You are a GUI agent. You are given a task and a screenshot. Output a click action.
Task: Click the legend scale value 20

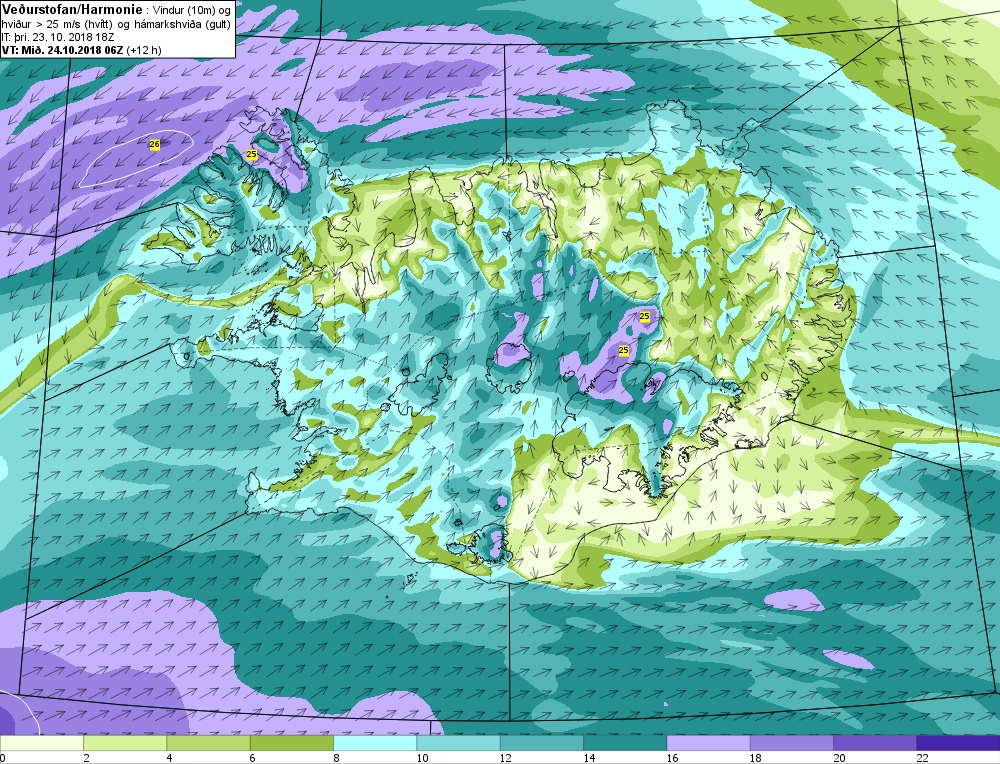coord(838,758)
